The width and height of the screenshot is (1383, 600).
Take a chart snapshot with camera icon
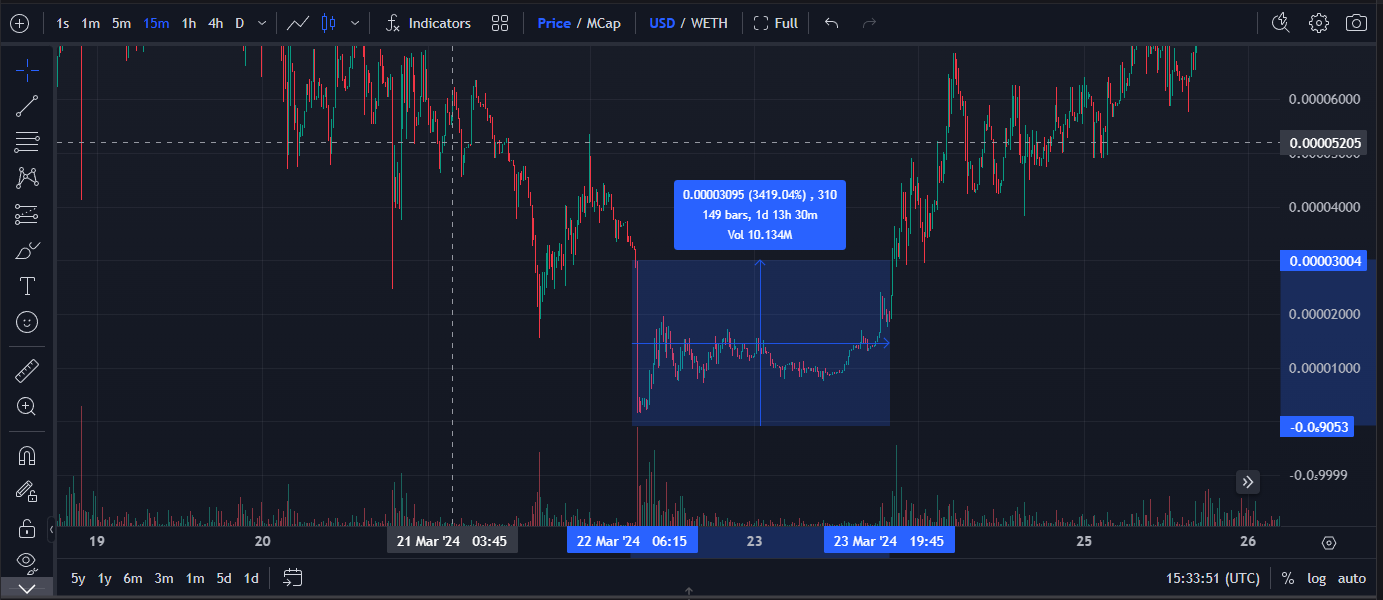[x=1356, y=23]
